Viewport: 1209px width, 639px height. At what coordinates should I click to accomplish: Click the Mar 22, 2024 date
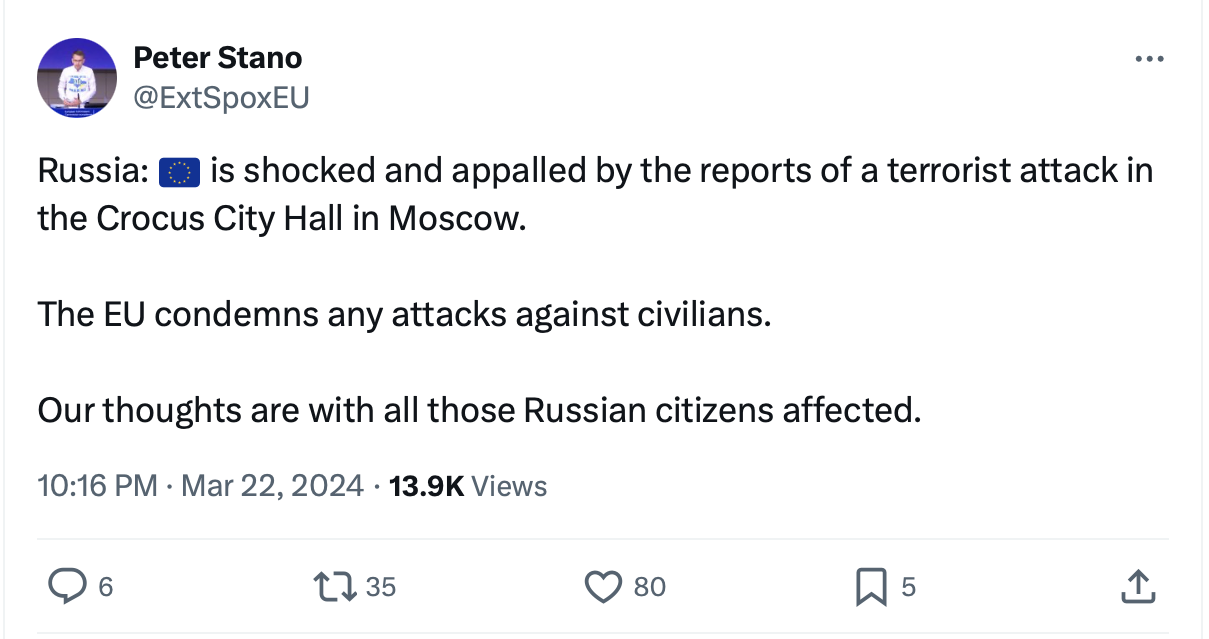click(x=274, y=486)
